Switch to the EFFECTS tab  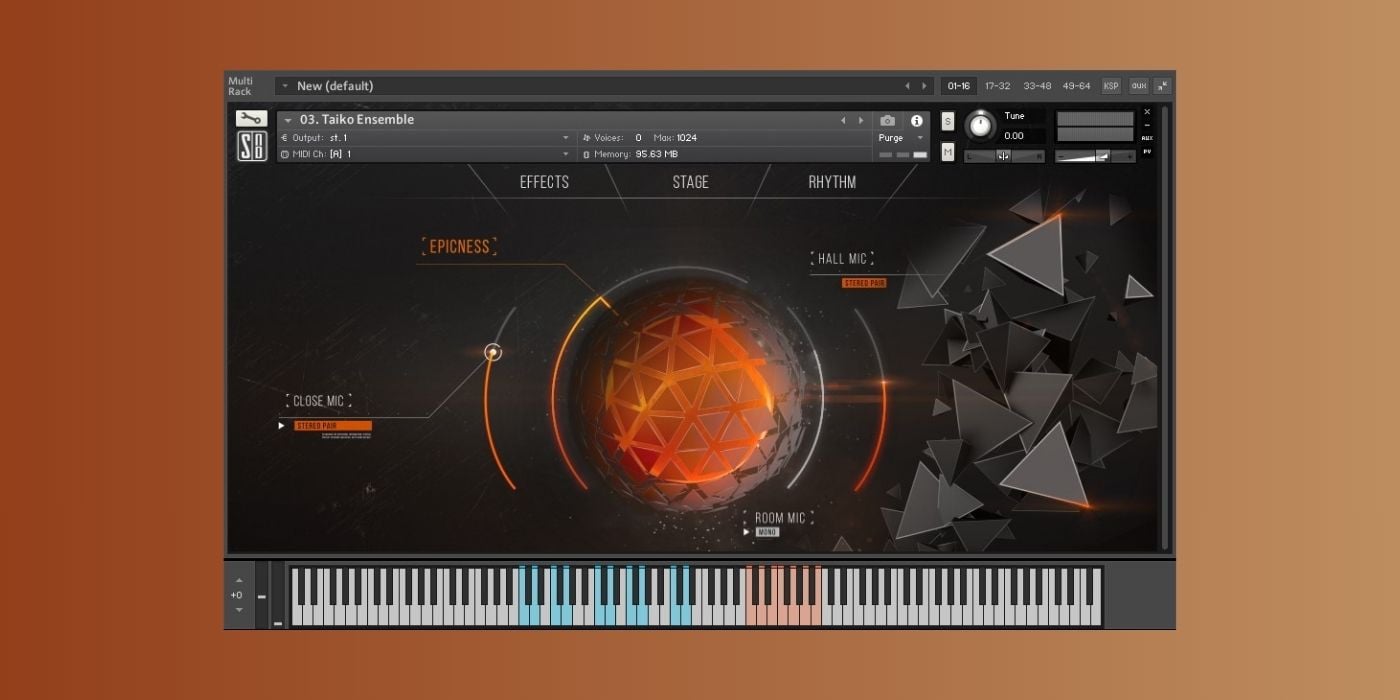click(x=544, y=182)
